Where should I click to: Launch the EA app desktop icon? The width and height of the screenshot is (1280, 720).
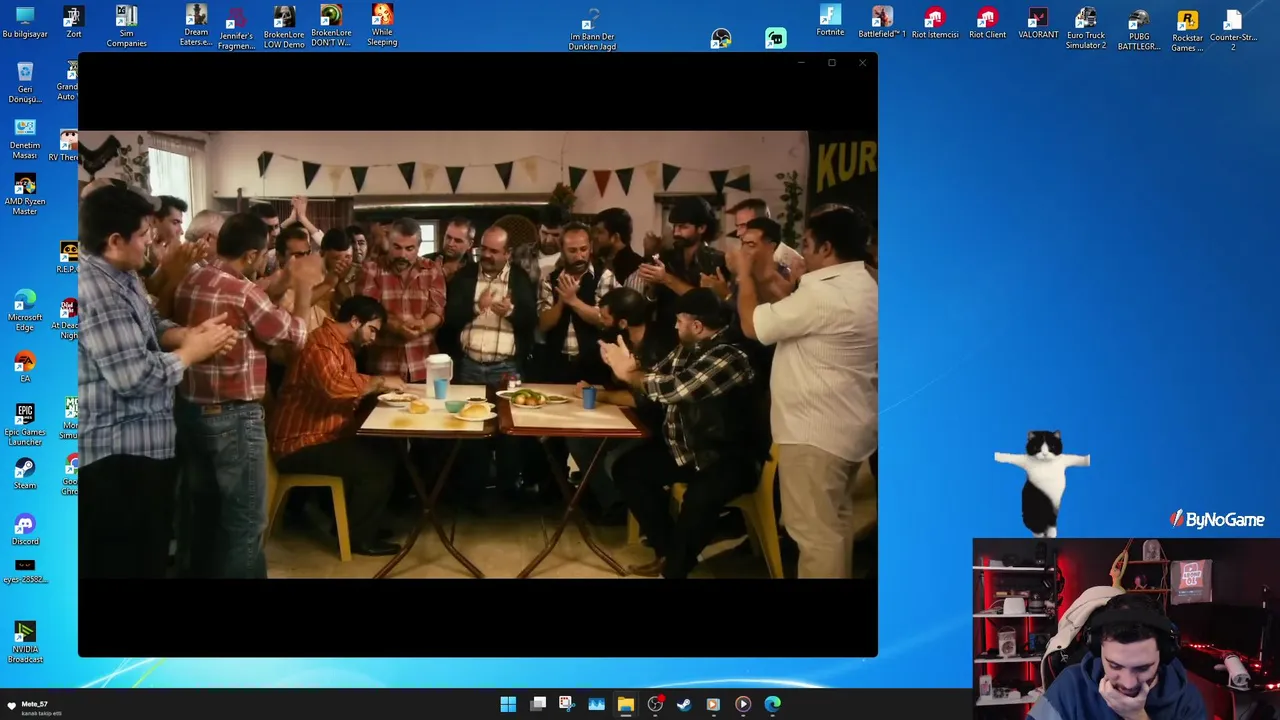tap(25, 366)
